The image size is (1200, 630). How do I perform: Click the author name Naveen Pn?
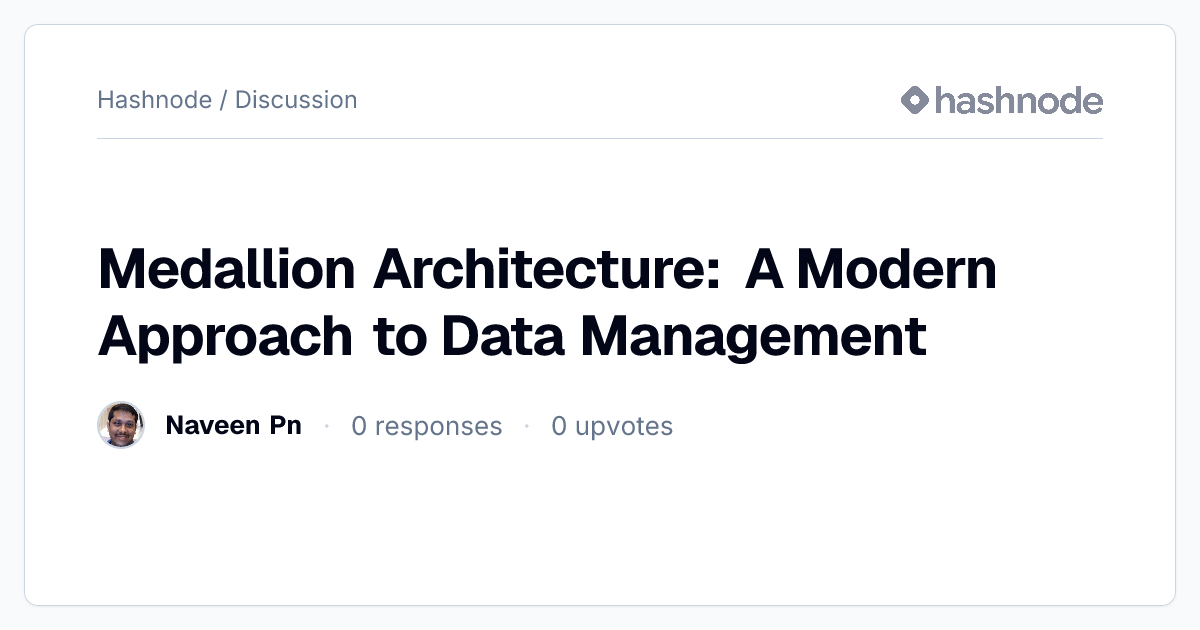(233, 426)
